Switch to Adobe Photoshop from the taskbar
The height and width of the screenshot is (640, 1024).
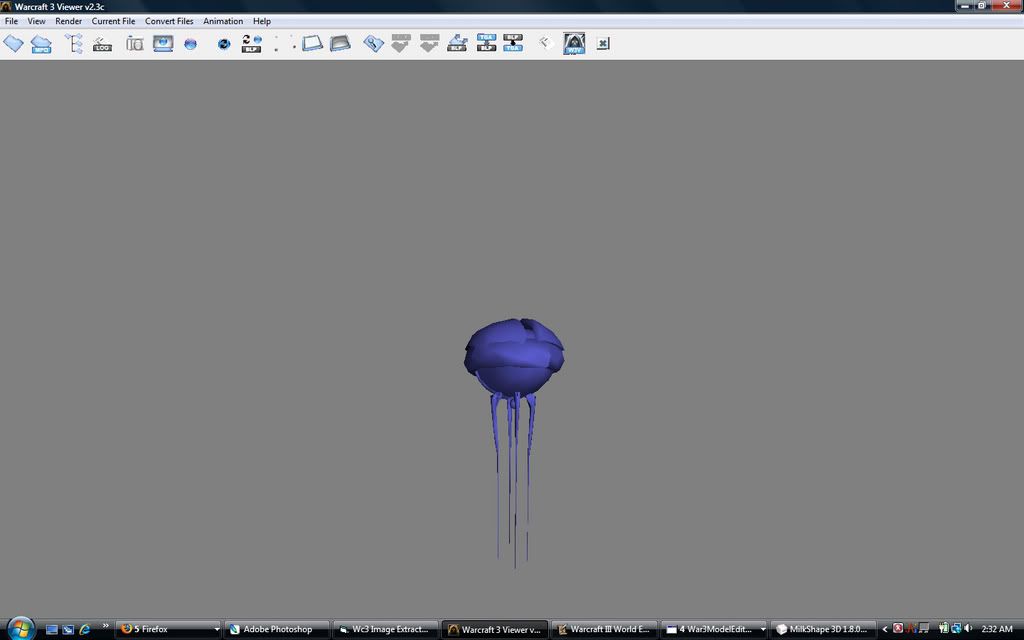277,630
